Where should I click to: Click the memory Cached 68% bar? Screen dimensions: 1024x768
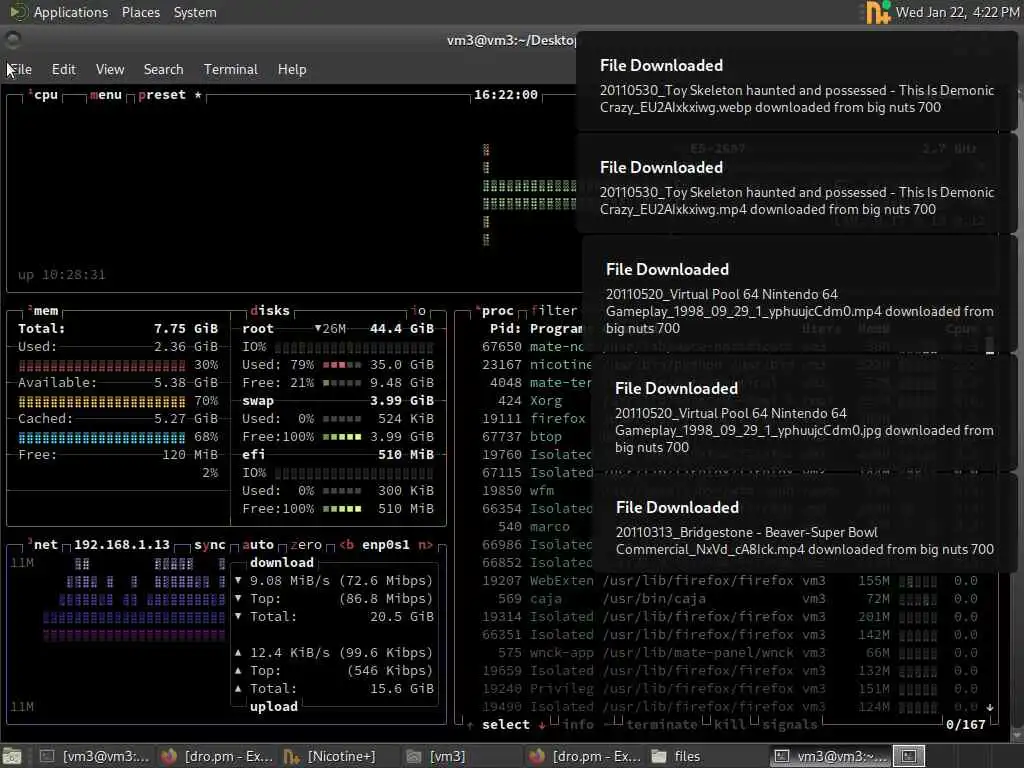tap(102, 437)
